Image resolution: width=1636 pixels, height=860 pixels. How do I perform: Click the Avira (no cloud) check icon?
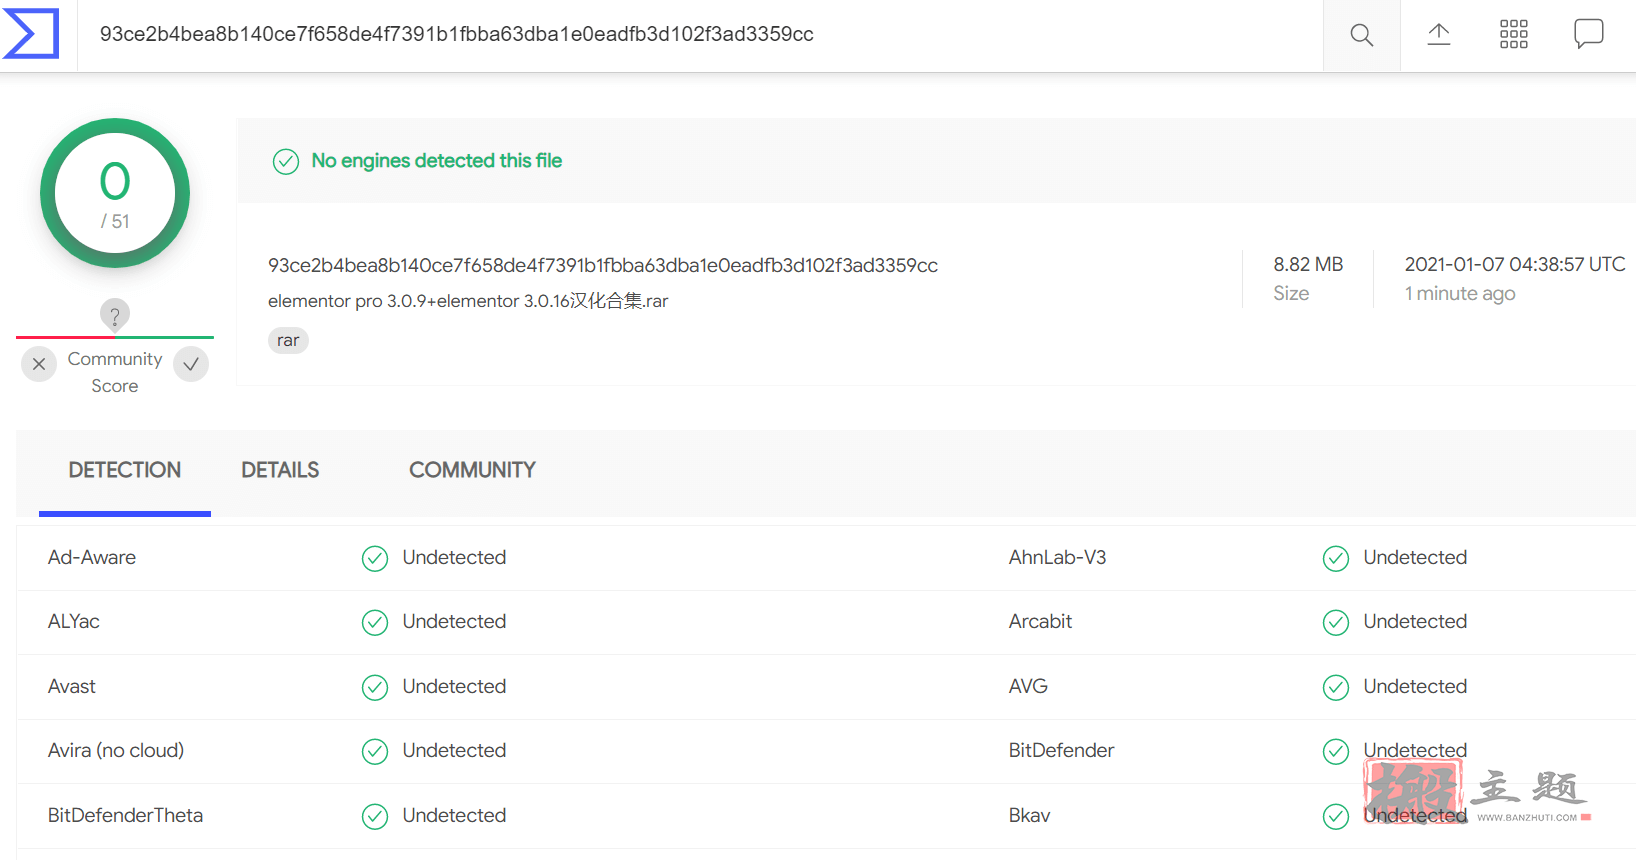coord(375,751)
